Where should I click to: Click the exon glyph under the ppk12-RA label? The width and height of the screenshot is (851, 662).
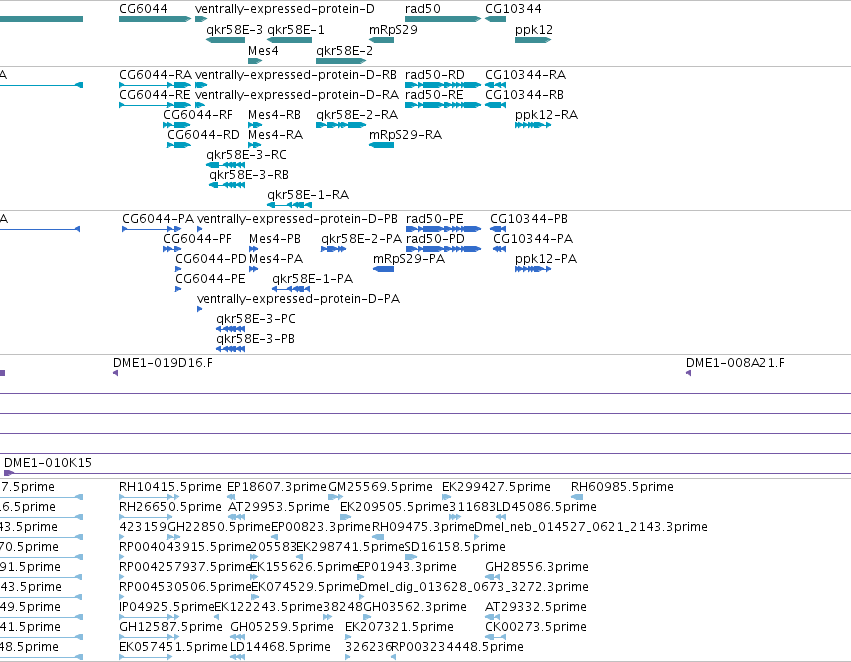point(533,125)
